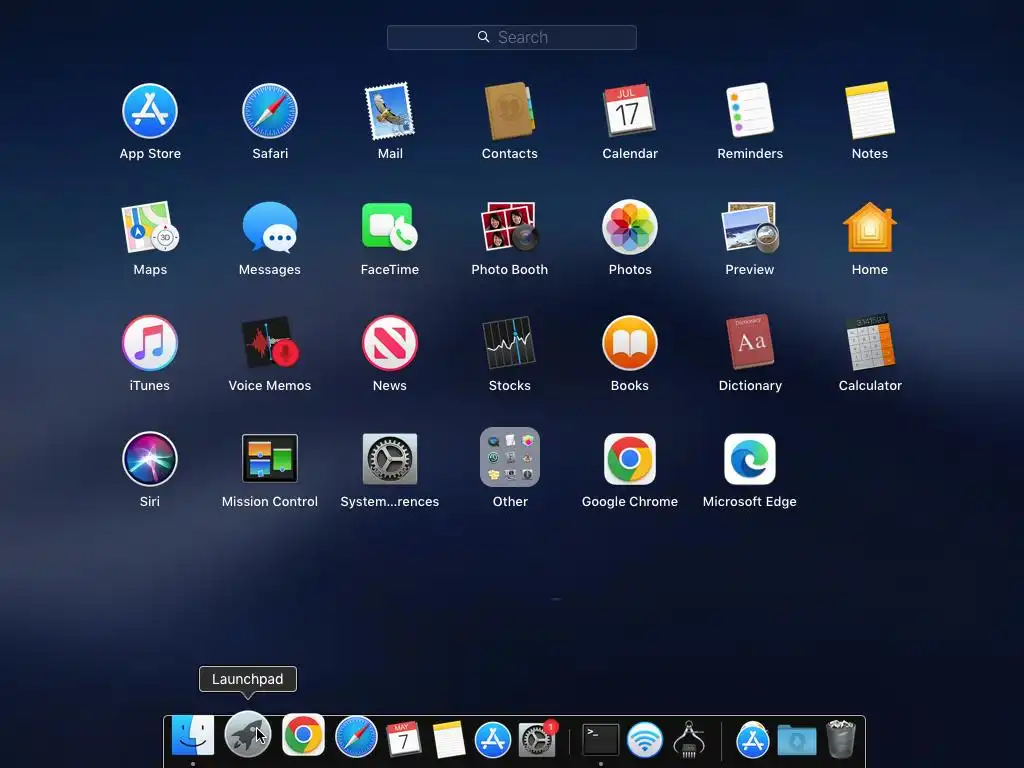Image resolution: width=1024 pixels, height=768 pixels.
Task: Open the Downloads folder in the Dock
Action: point(797,741)
